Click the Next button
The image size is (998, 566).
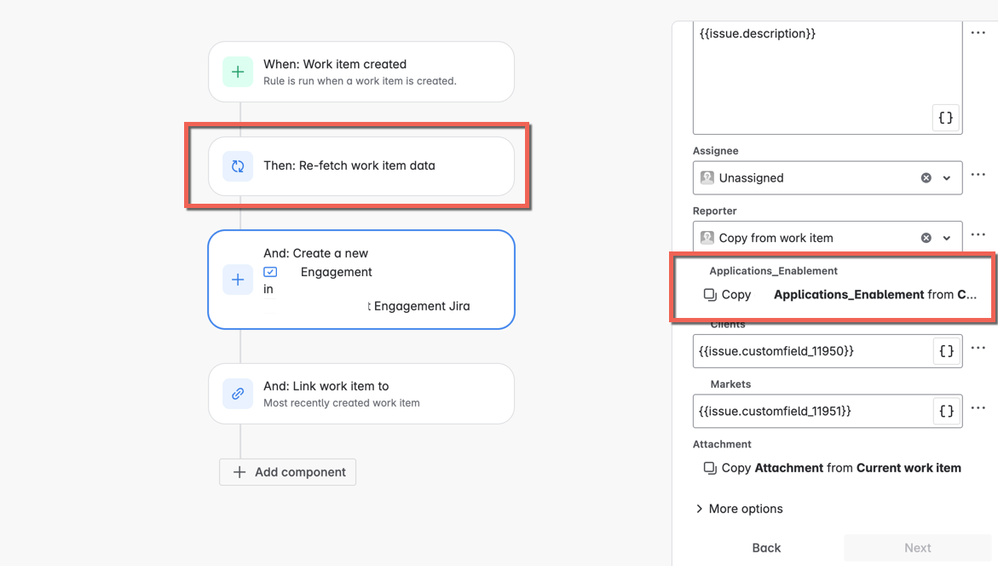917,548
